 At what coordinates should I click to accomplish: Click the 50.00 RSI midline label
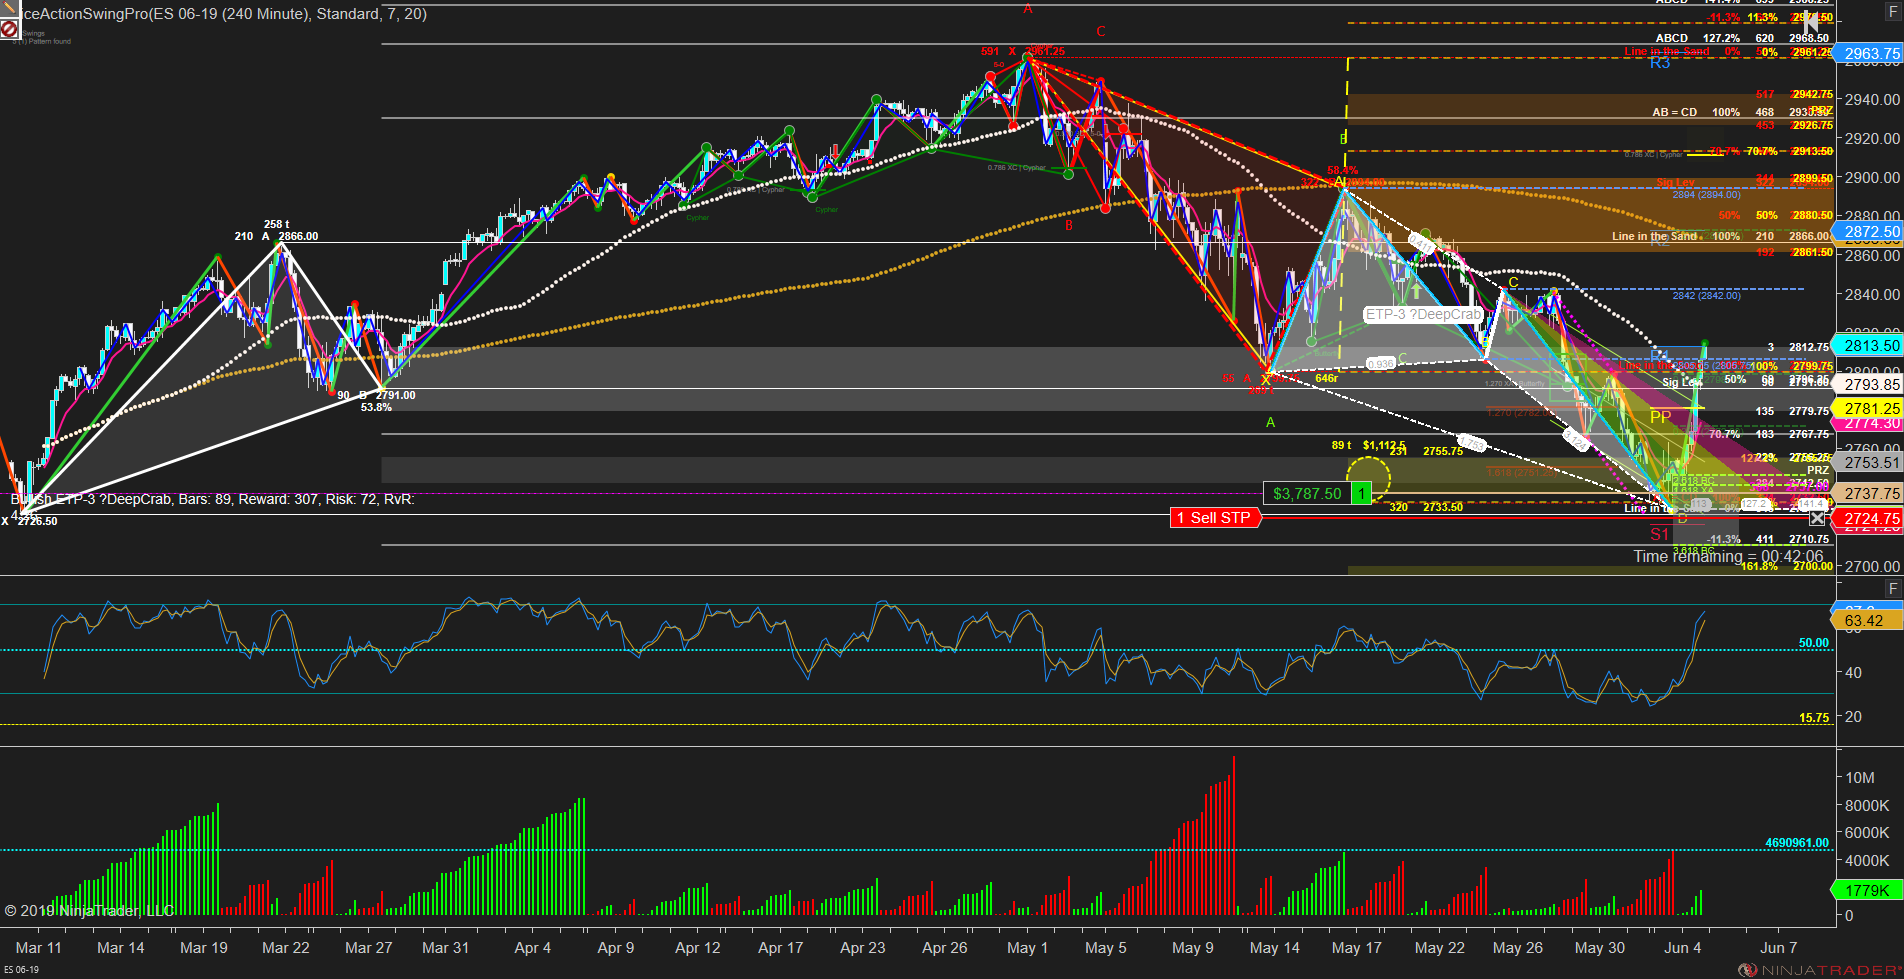click(1814, 643)
